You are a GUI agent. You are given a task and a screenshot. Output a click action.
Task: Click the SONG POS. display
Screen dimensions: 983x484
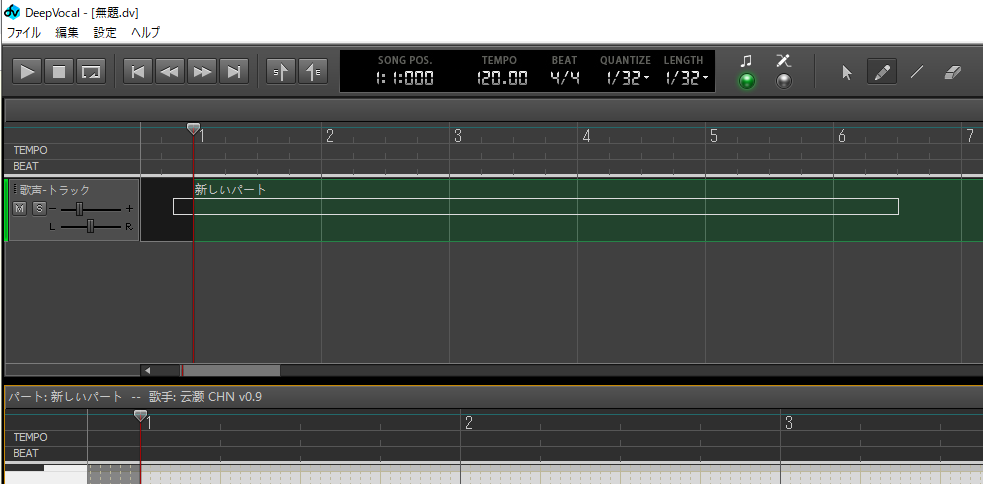(x=404, y=78)
